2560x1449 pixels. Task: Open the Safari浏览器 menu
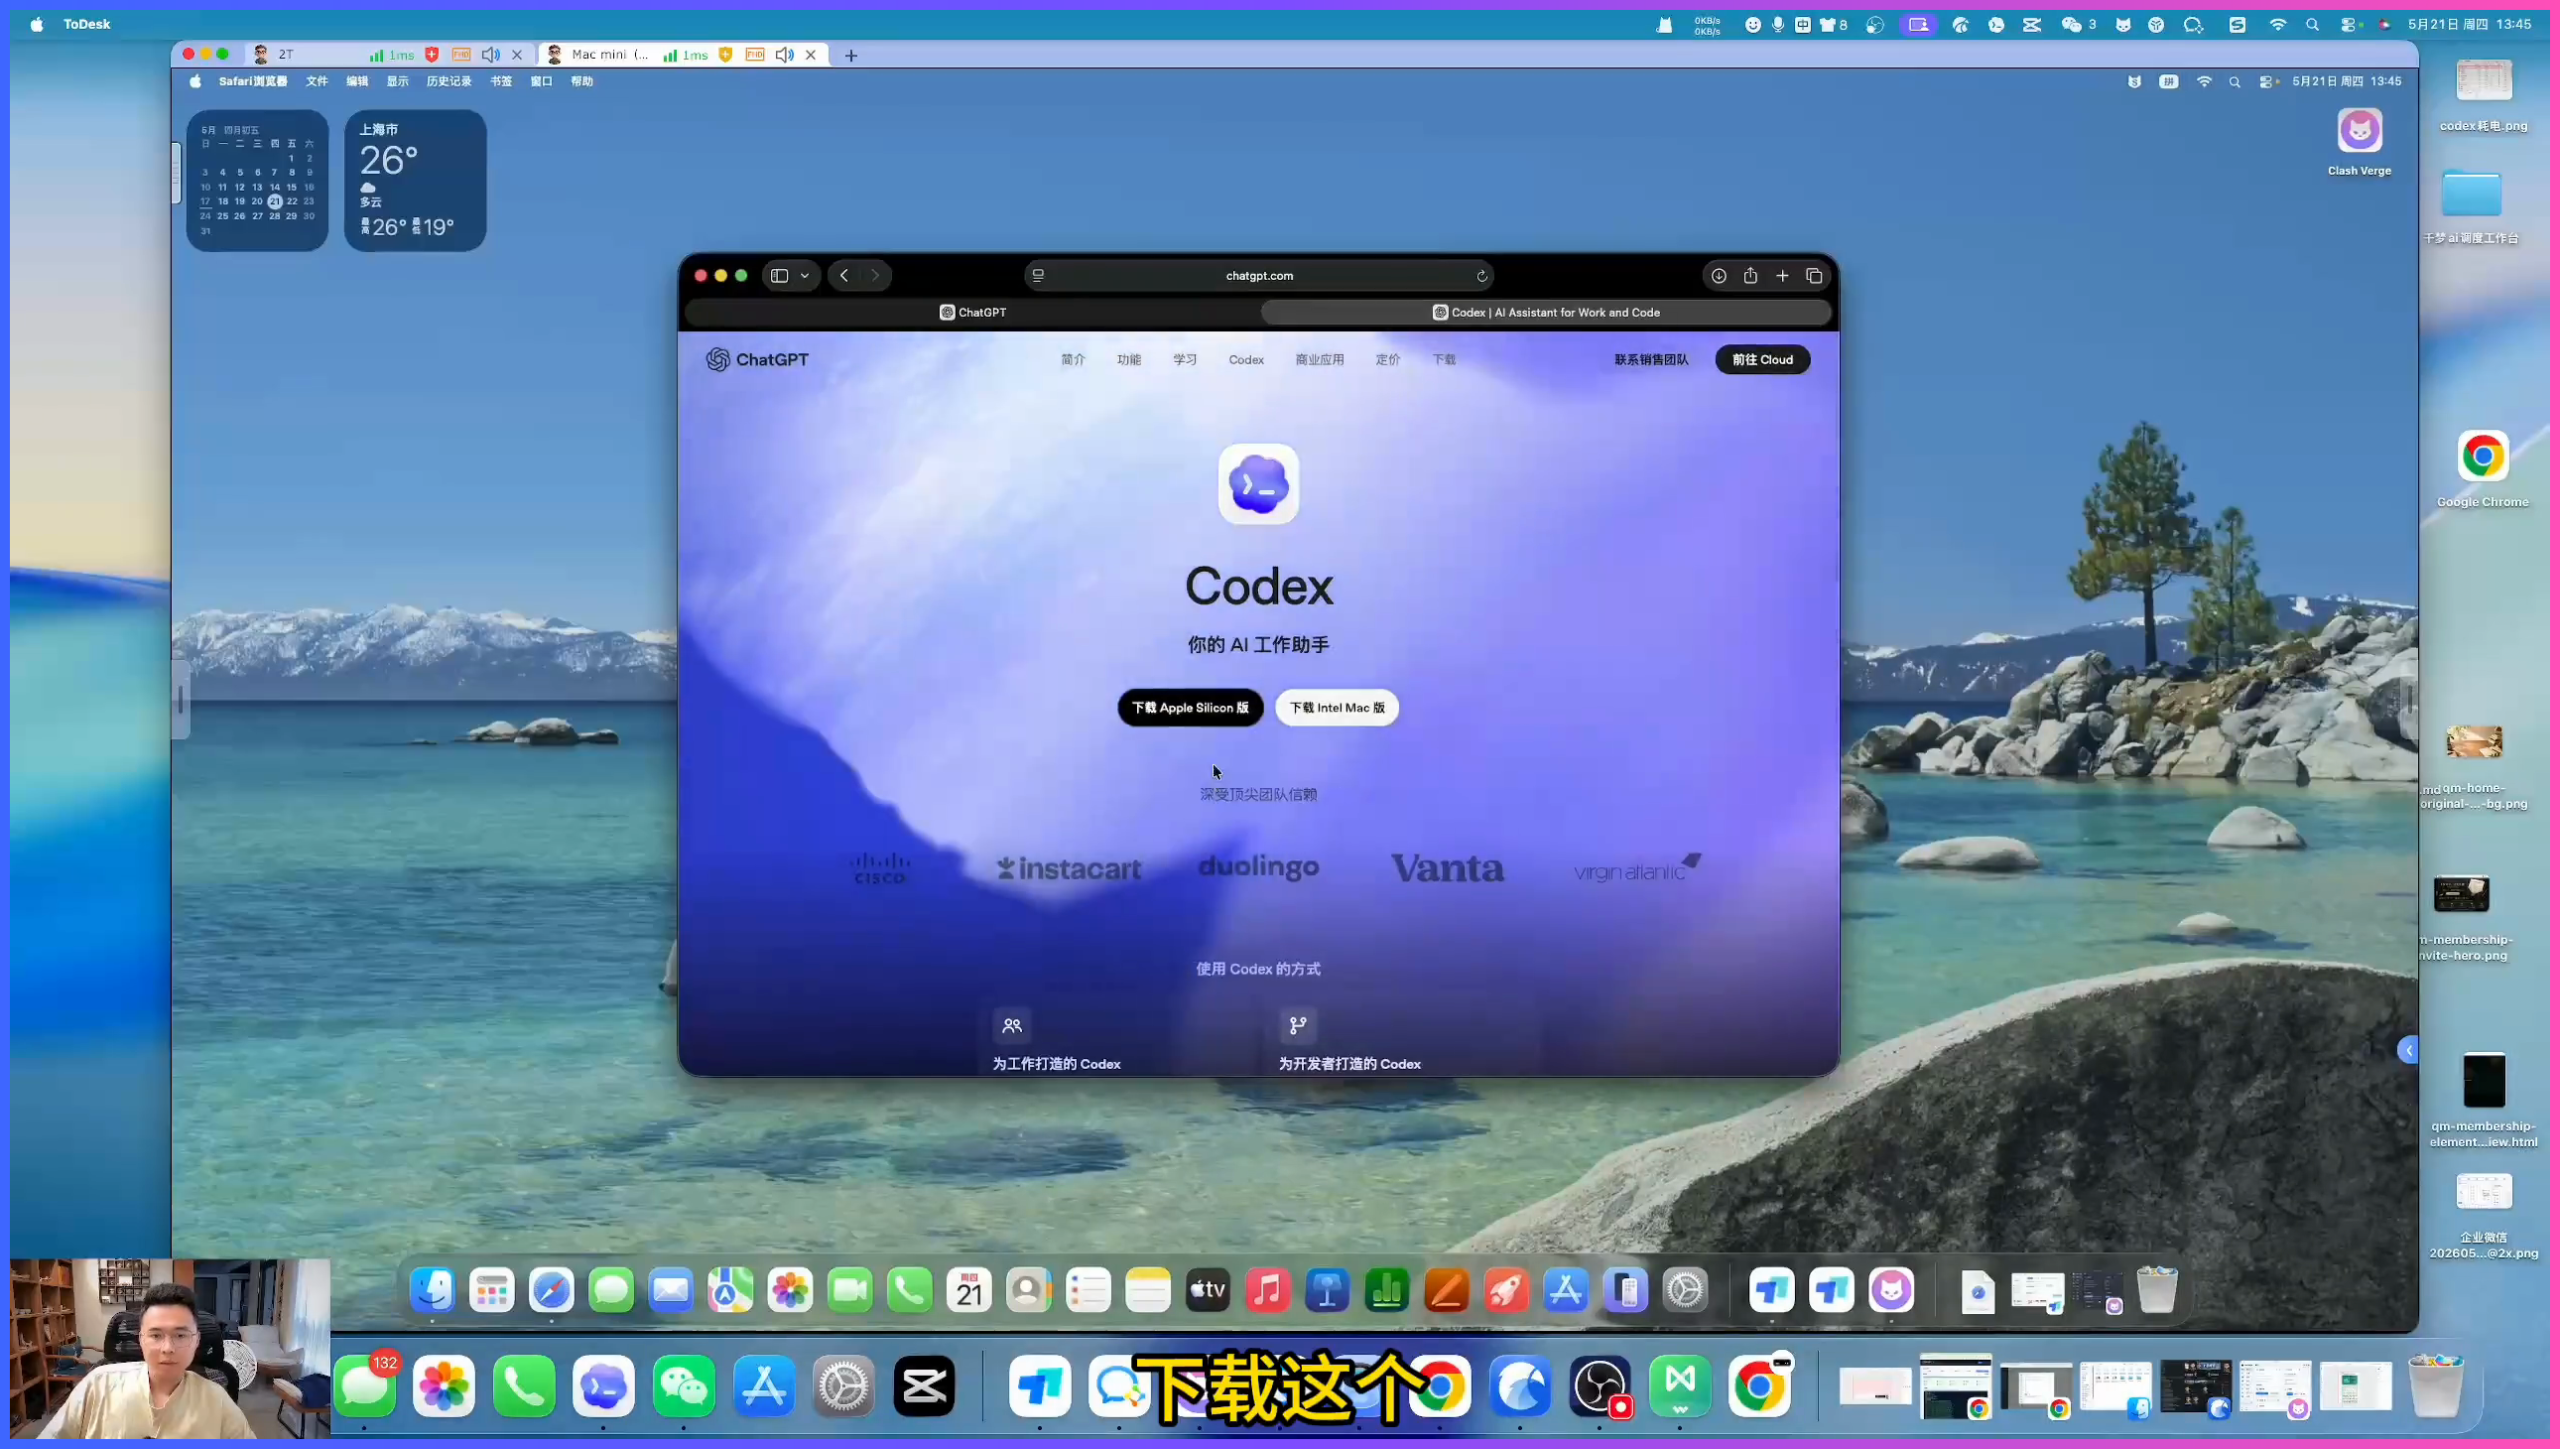tap(253, 82)
